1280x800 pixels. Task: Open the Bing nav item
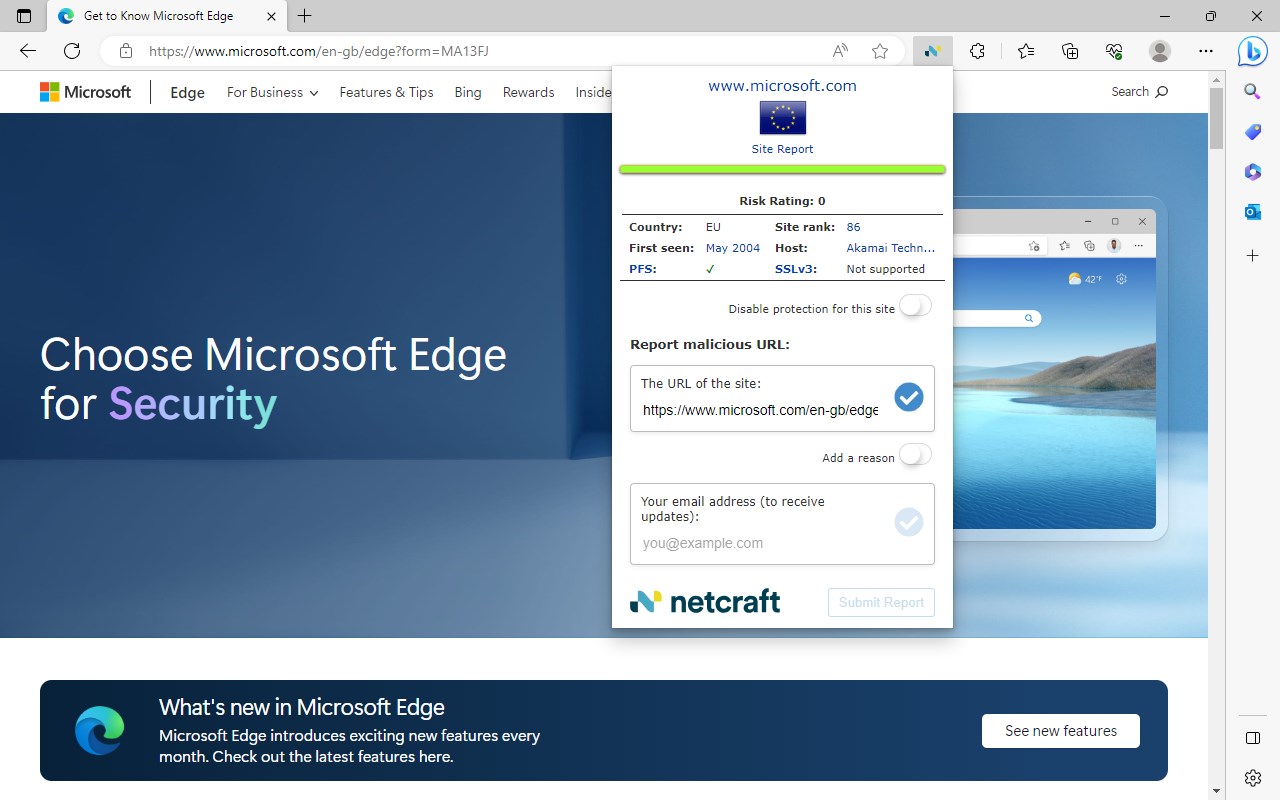[x=468, y=92]
